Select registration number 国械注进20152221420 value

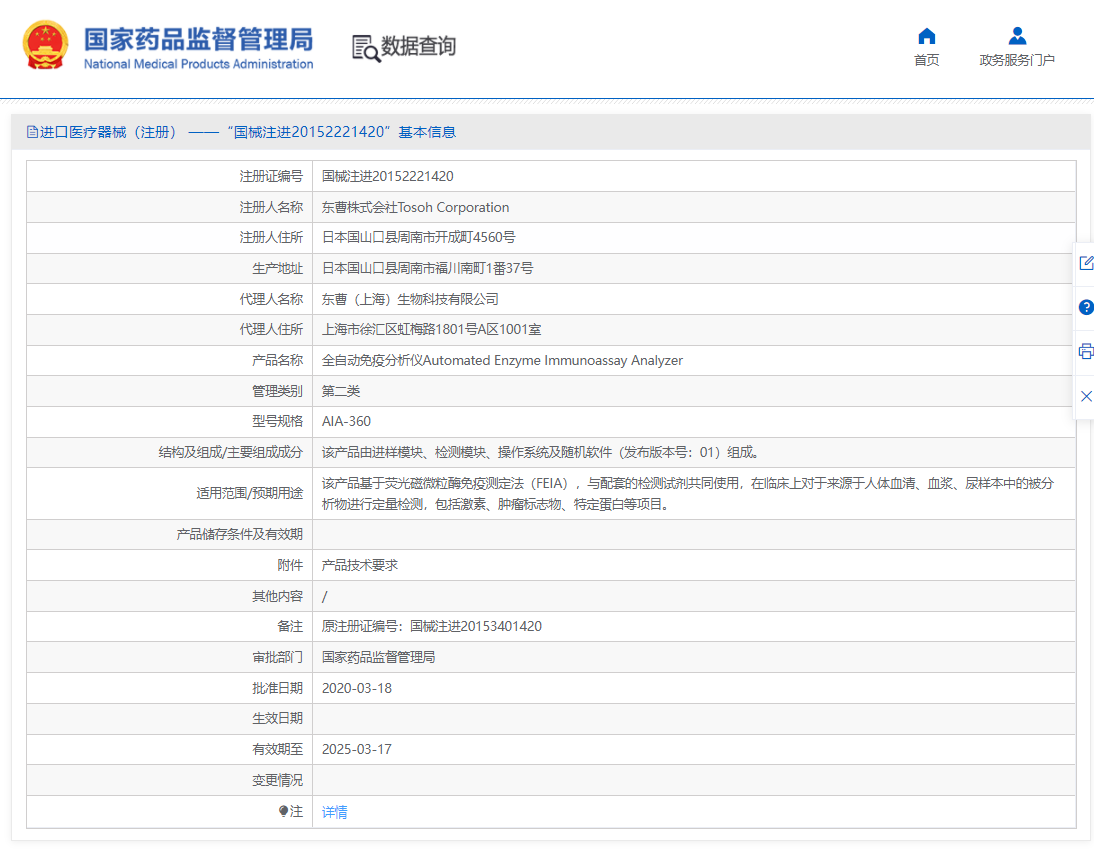[x=387, y=177]
